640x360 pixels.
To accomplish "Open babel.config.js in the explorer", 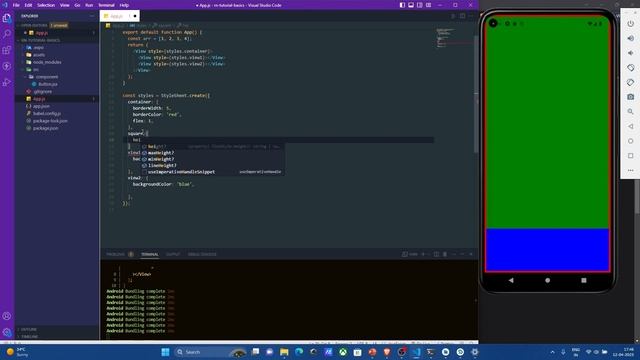I will [x=47, y=113].
